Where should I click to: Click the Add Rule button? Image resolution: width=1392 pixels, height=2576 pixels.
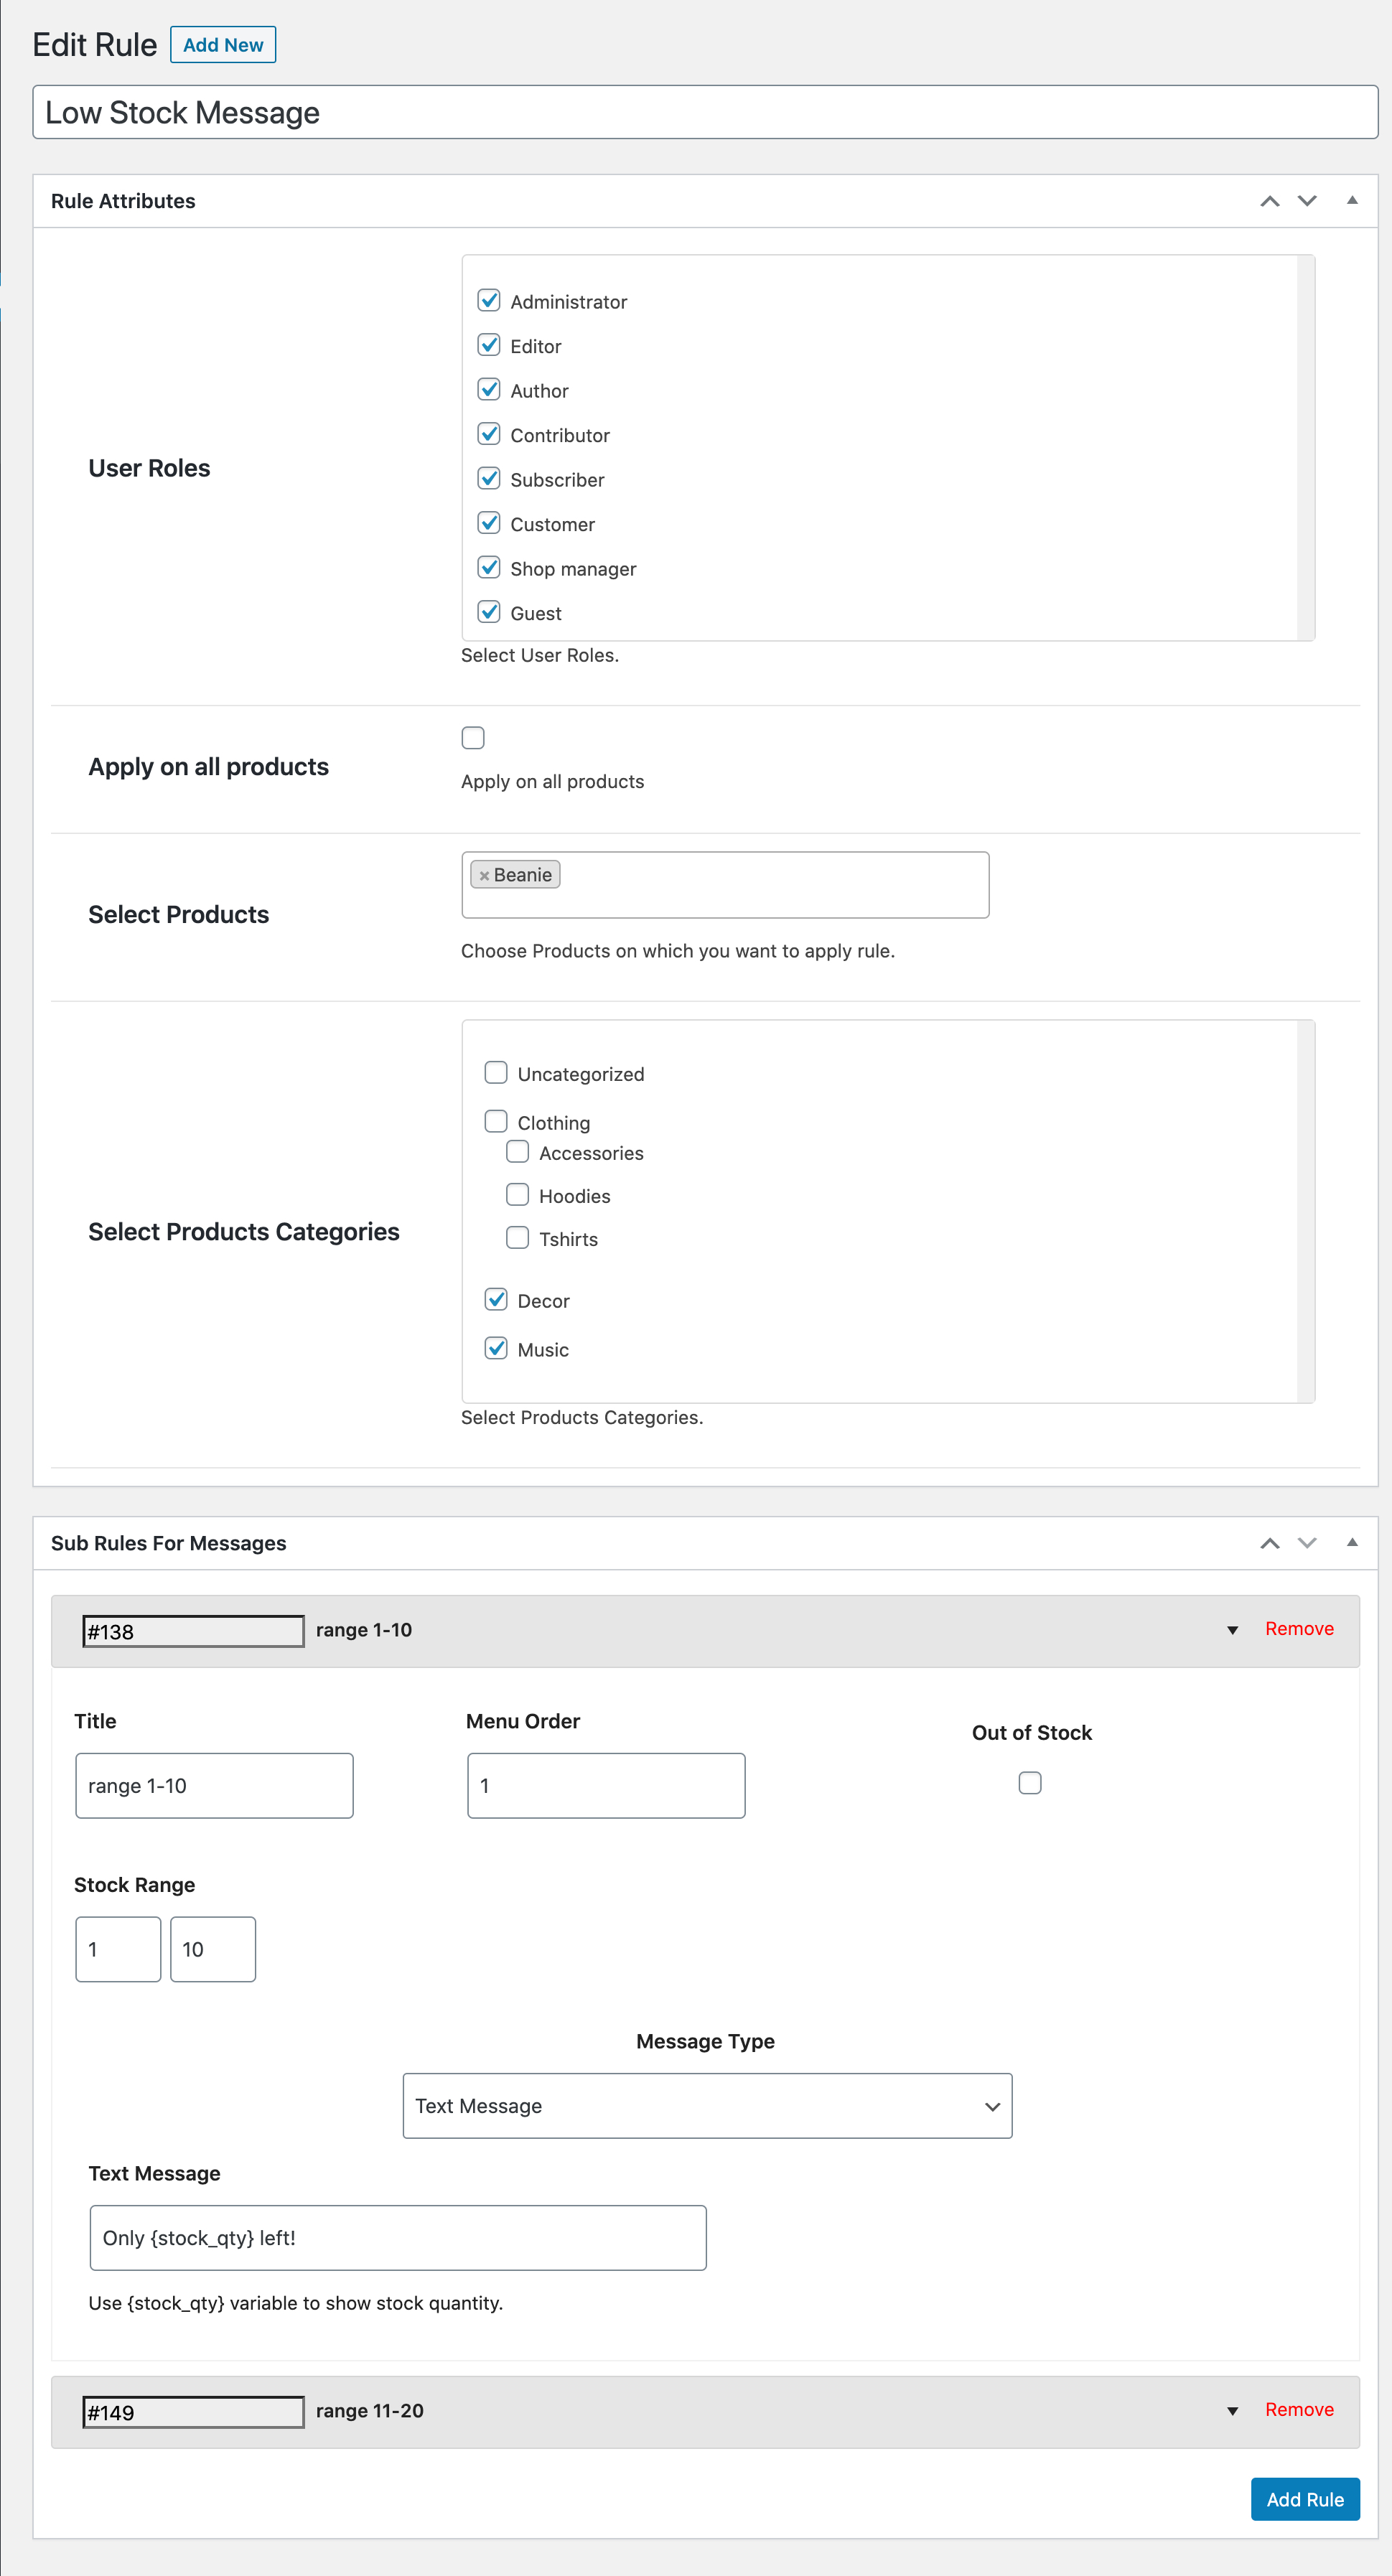1304,2499
